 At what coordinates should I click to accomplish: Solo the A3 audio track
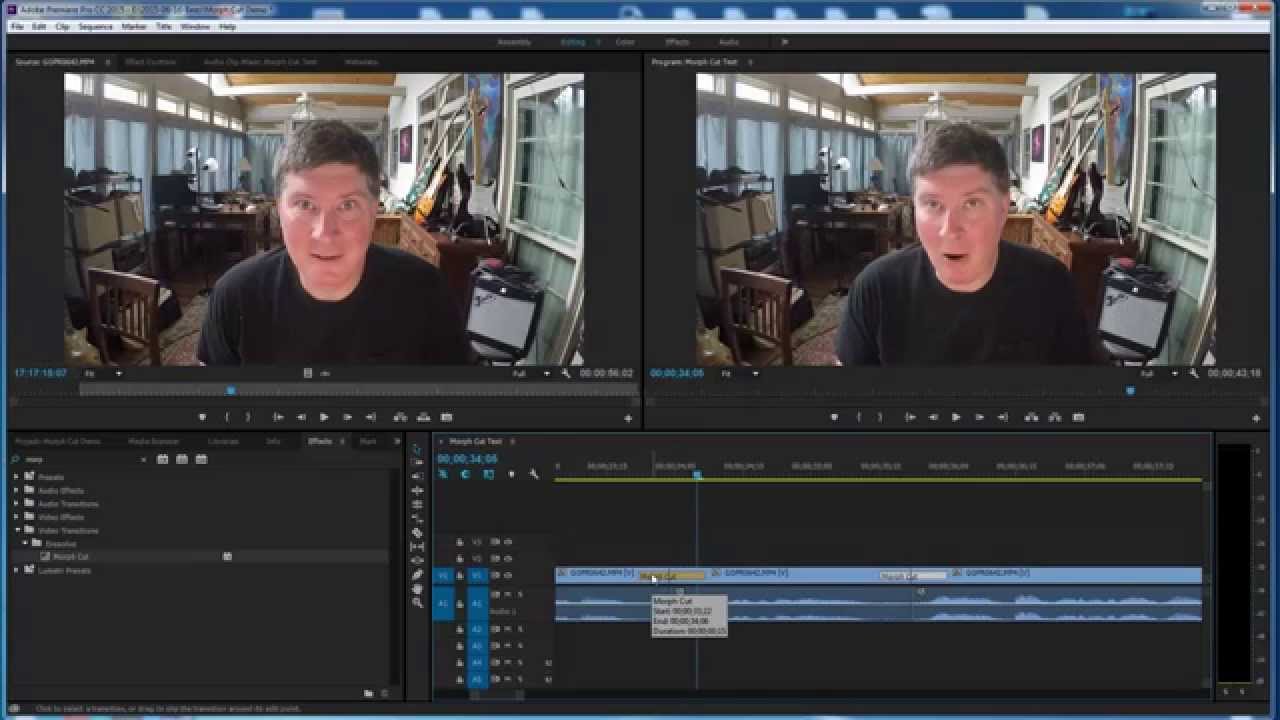pyautogui.click(x=520, y=646)
